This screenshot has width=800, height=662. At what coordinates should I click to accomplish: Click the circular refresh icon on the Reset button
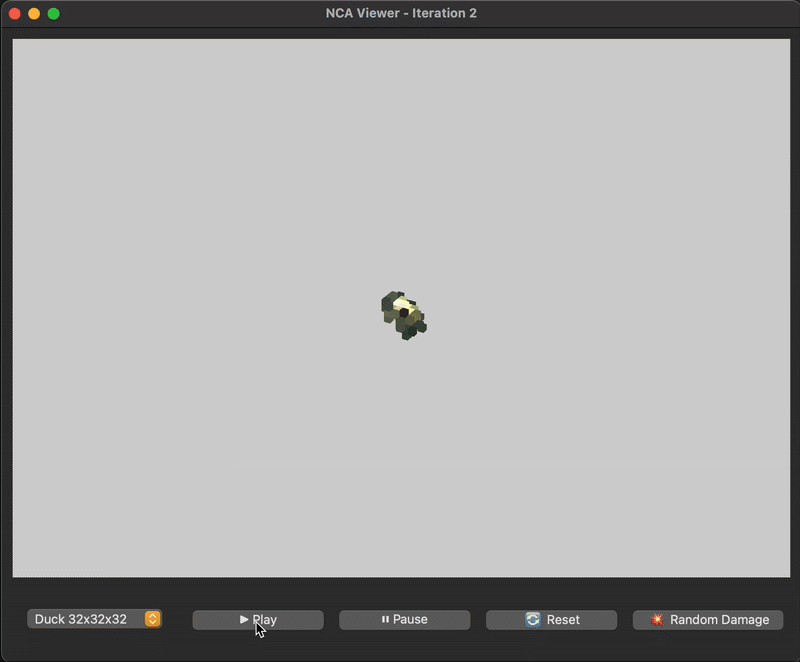533,620
